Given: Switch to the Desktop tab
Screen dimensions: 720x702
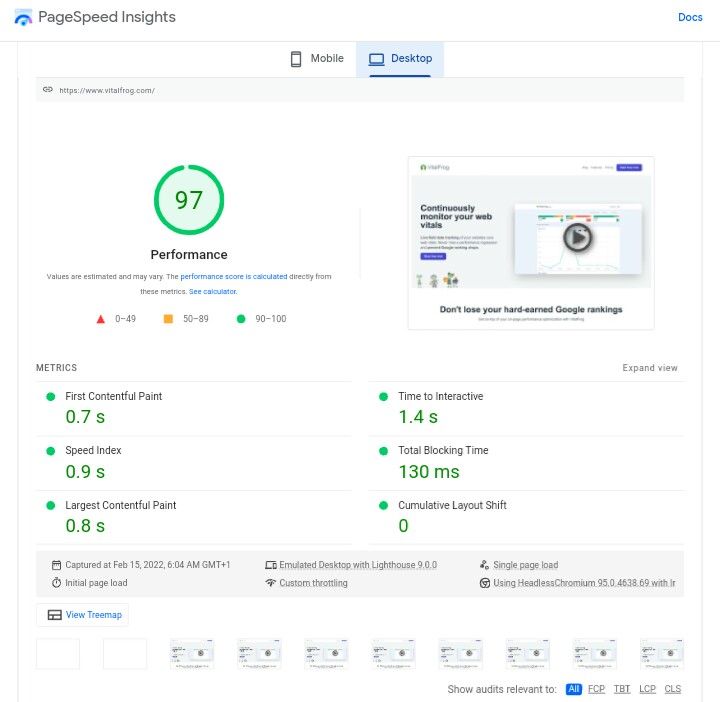Looking at the screenshot, I should [x=400, y=59].
